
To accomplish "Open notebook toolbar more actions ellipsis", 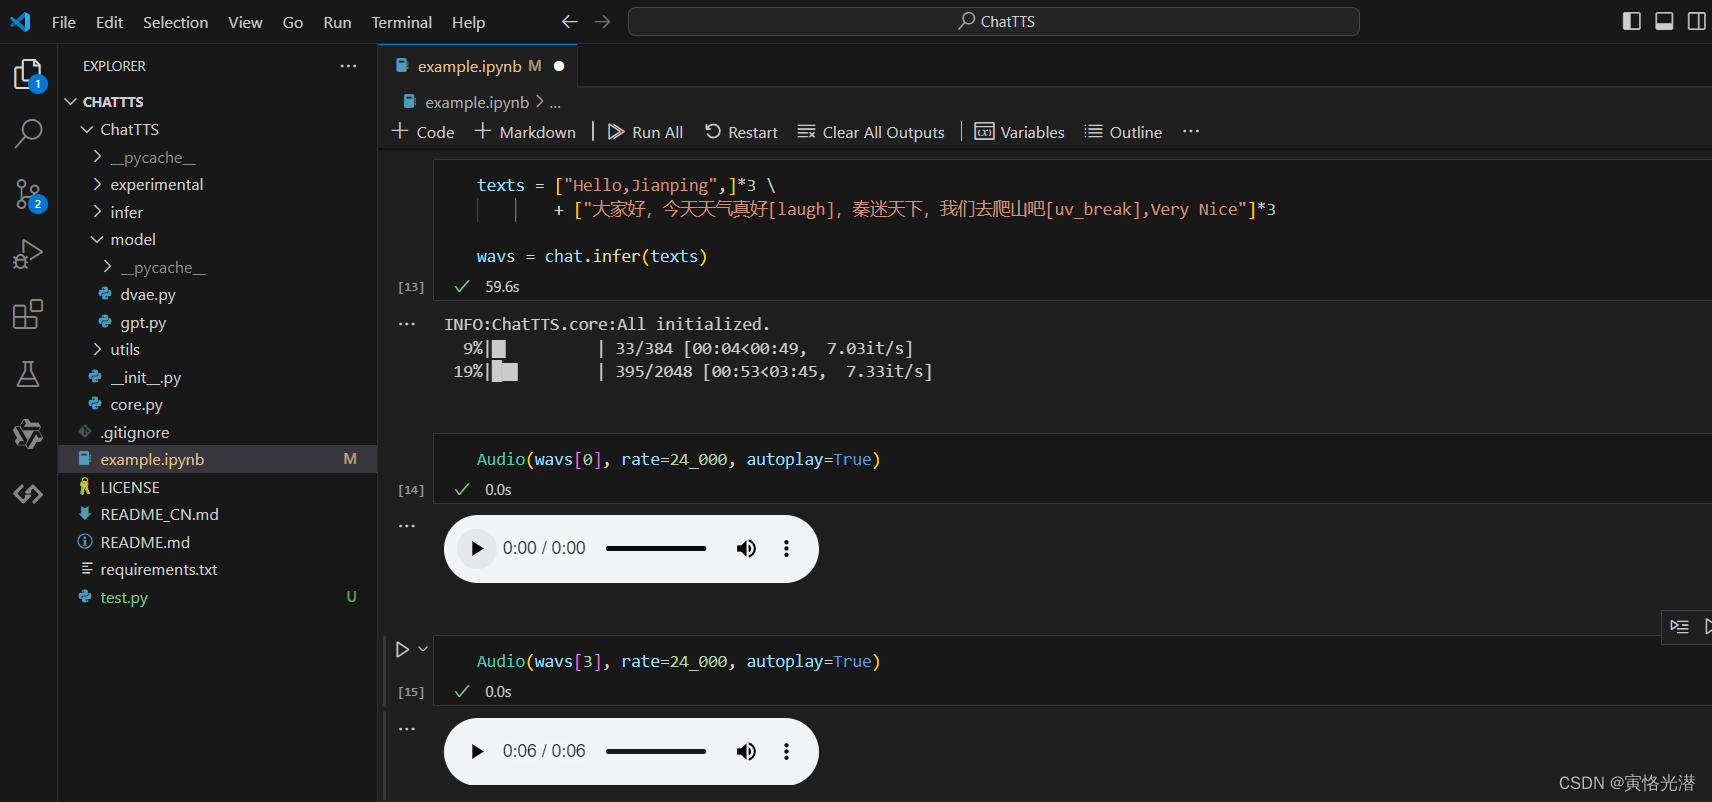I will click(1190, 131).
